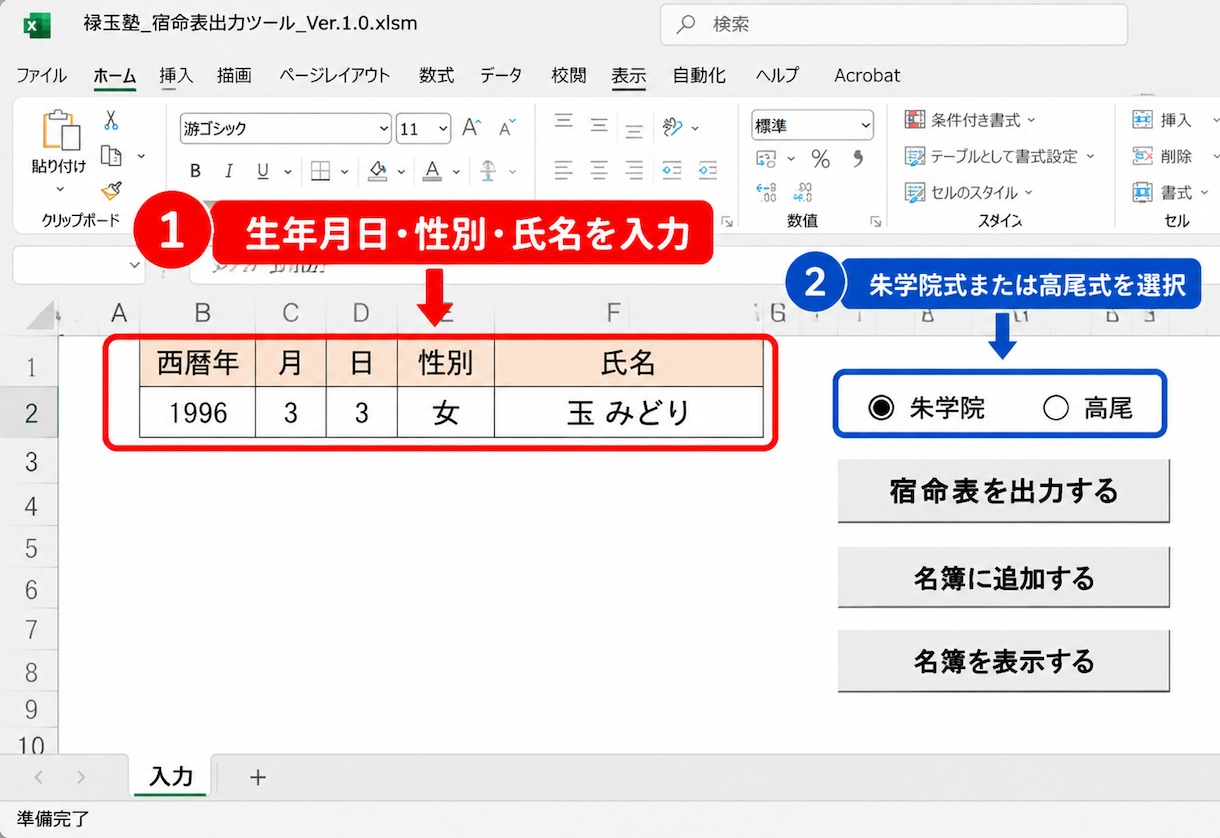Align text to middle of cell
Viewport: 1220px width, 838px height.
599,126
